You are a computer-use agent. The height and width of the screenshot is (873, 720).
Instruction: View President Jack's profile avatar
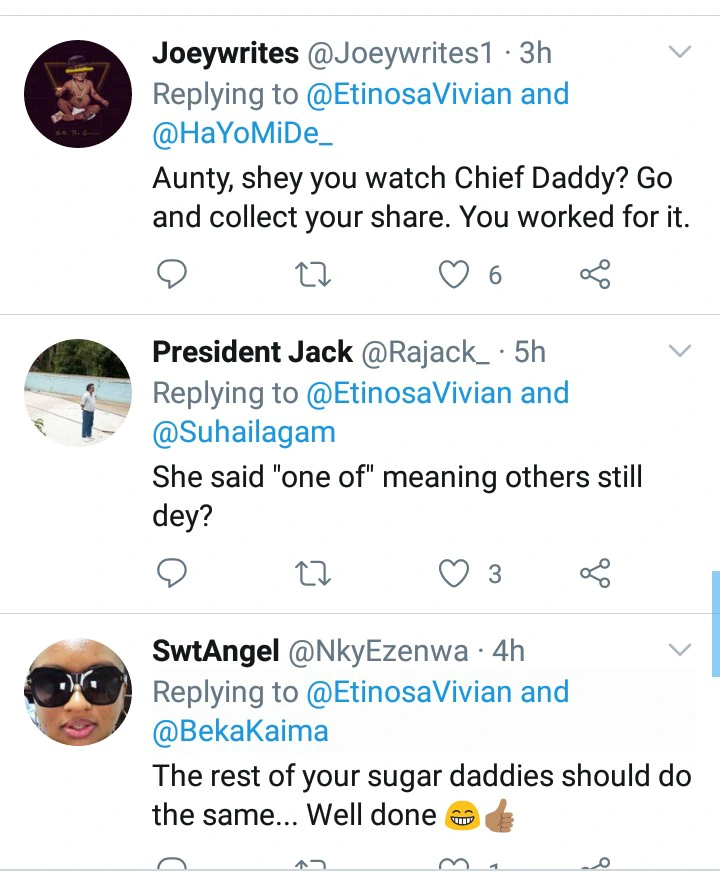click(77, 392)
